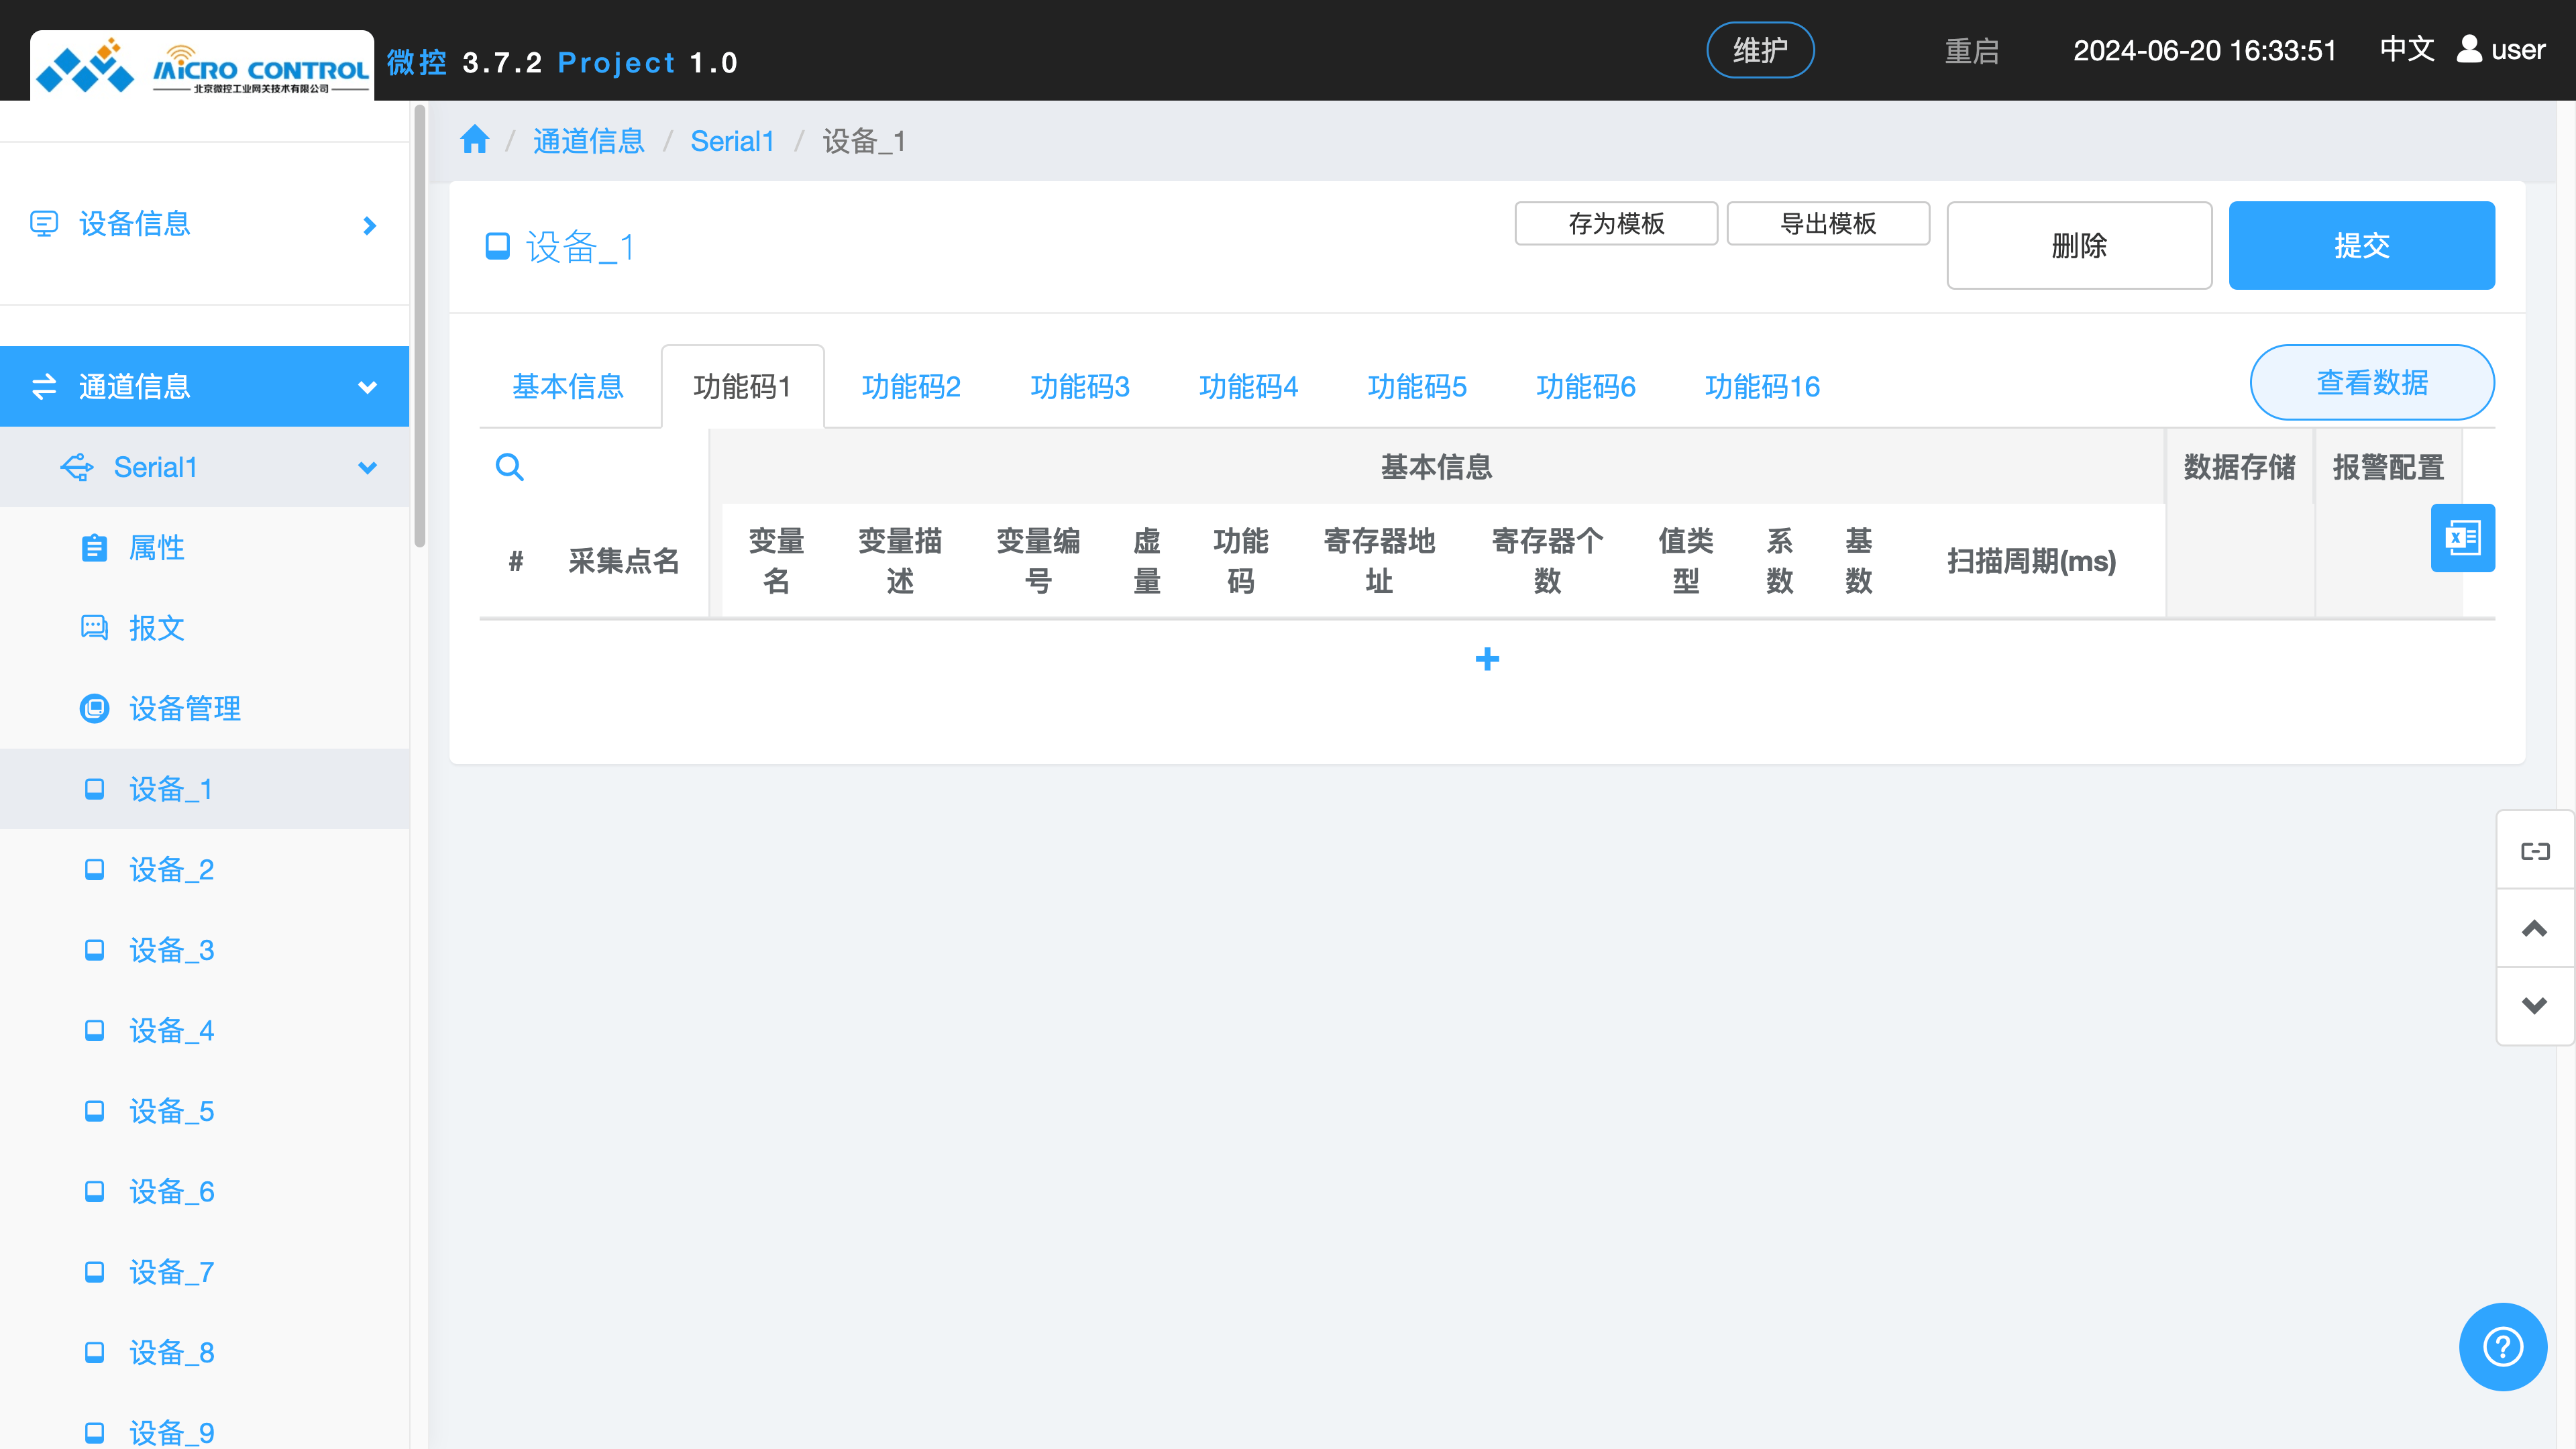Switch the language via 中文
This screenshot has width=2576, height=1449.
pos(2406,49)
